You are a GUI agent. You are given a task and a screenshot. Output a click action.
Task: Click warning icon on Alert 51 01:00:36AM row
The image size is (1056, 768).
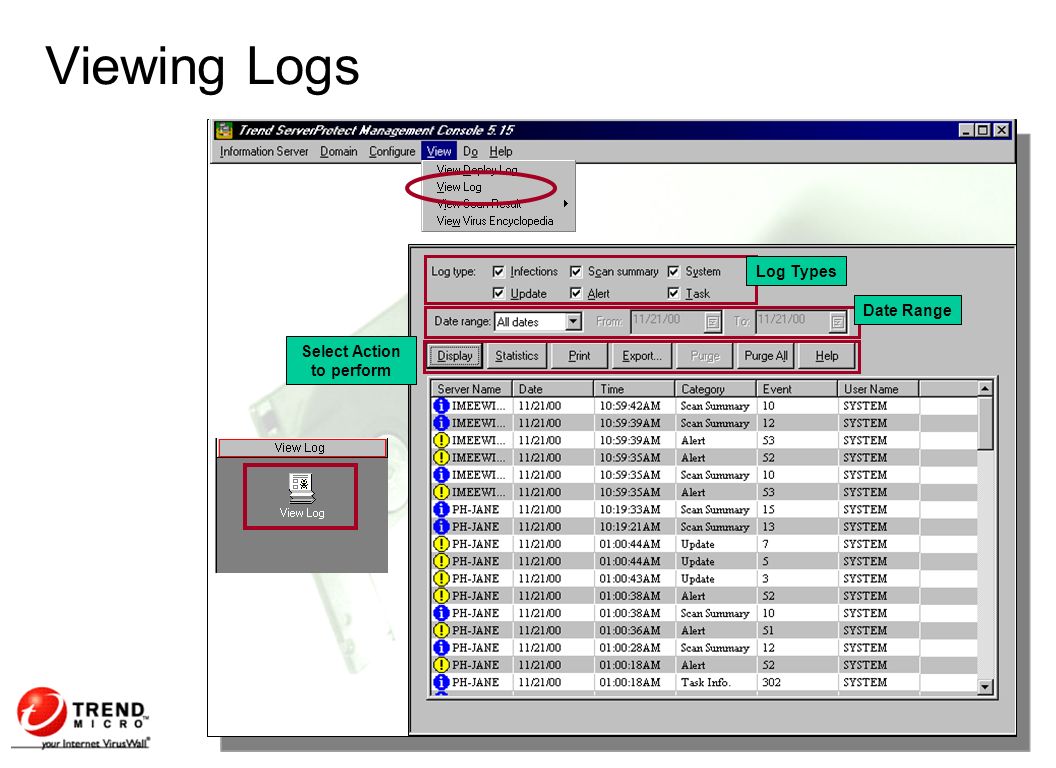coord(441,631)
